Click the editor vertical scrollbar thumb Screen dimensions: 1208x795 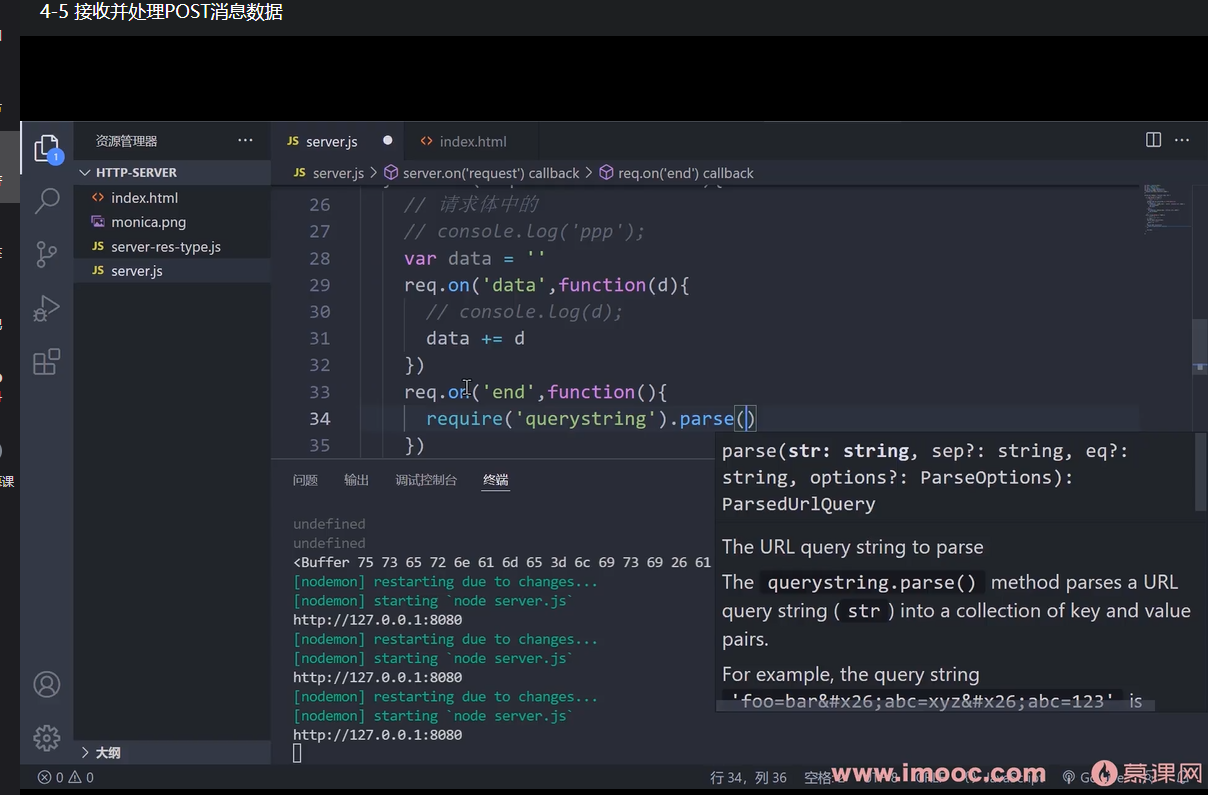1199,339
